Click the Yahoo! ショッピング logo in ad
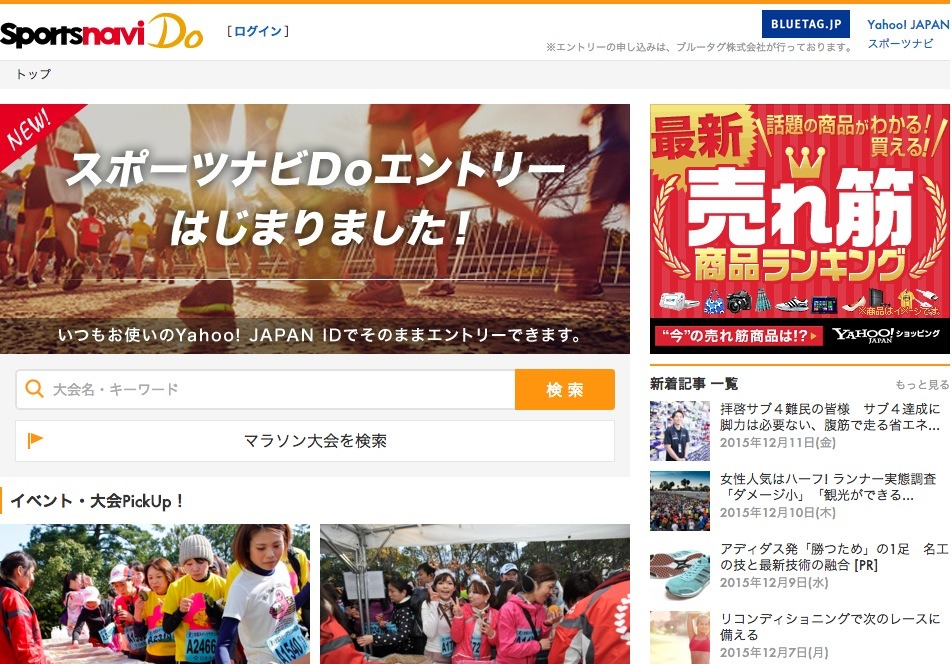Viewport: 952px width, 664px height. point(886,335)
